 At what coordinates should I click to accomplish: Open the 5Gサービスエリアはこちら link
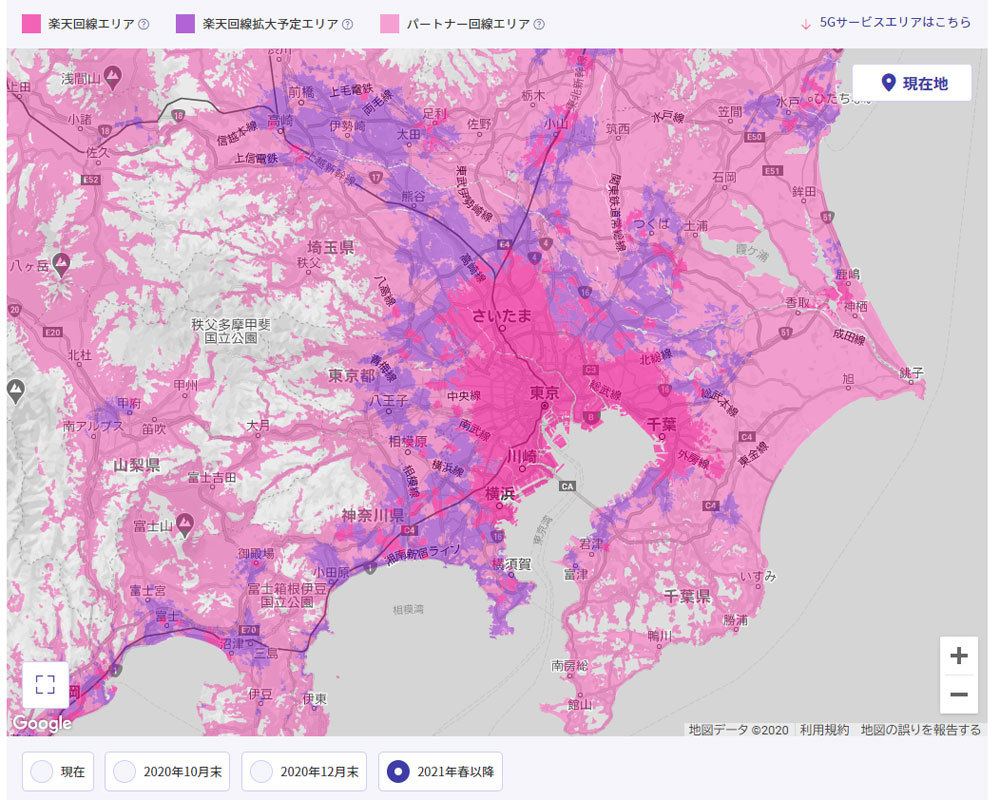886,23
